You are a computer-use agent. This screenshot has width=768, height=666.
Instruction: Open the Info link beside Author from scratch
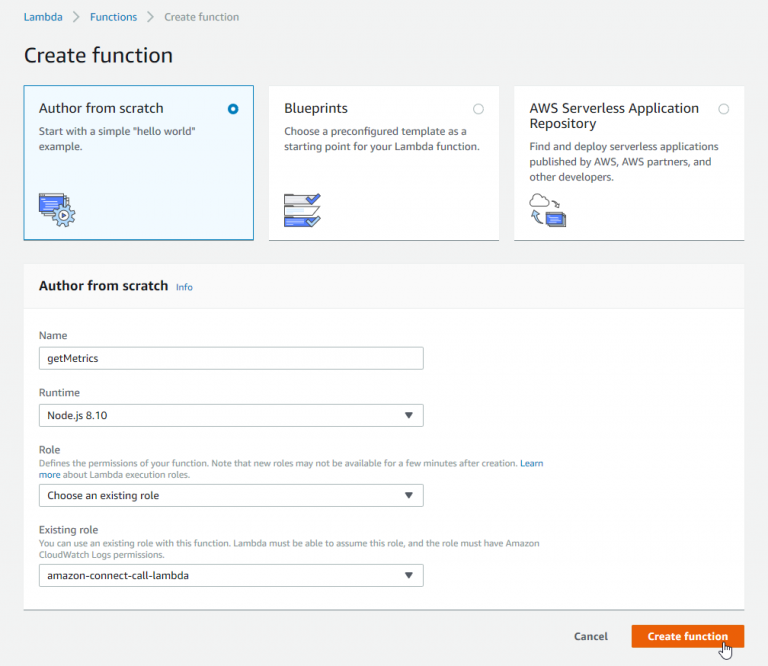(x=184, y=287)
